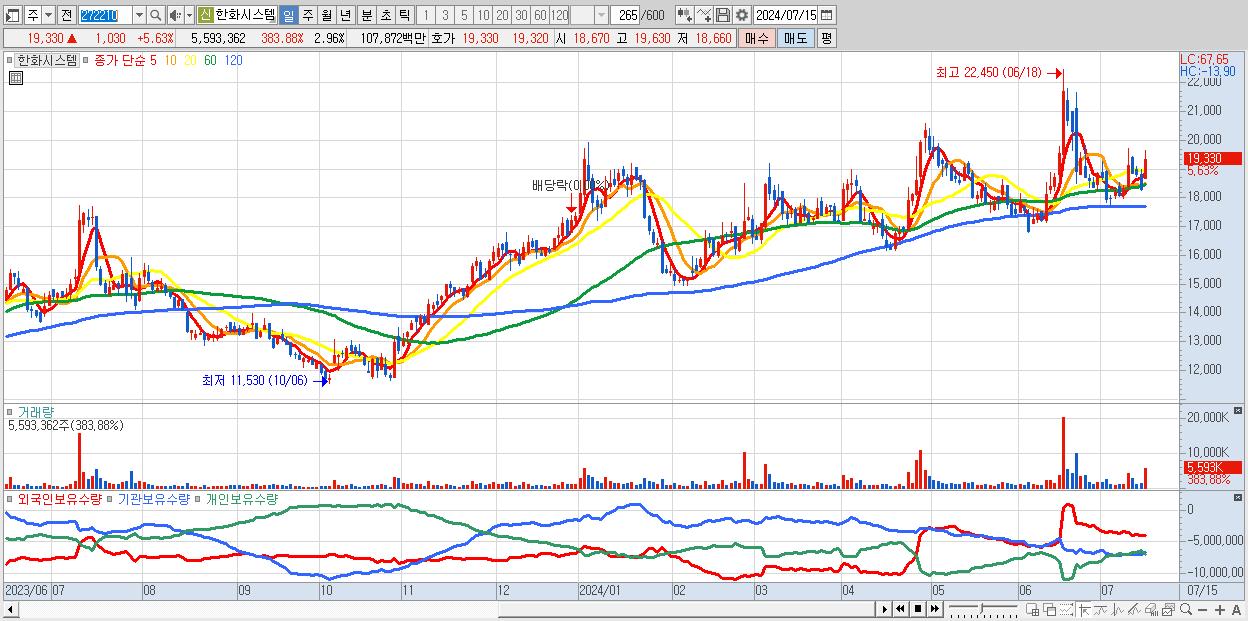The width and height of the screenshot is (1248, 621).
Task: Select the 120 interval button
Action: coord(560,15)
